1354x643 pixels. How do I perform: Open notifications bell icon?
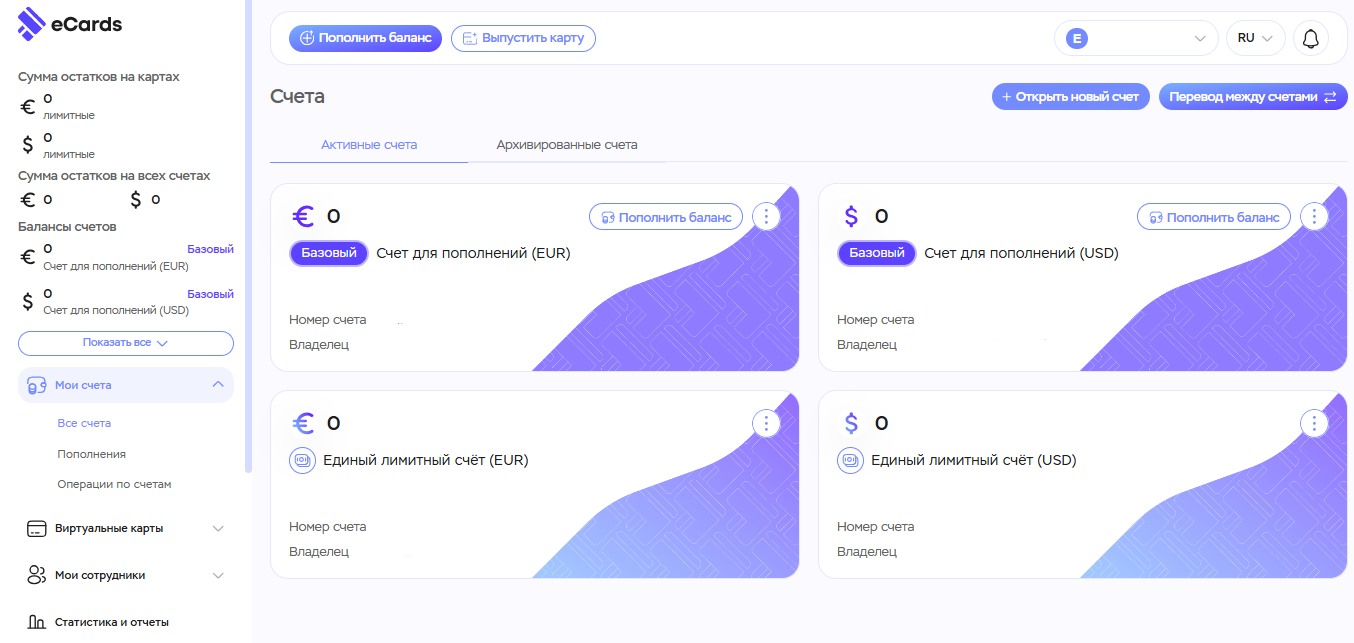tap(1310, 38)
